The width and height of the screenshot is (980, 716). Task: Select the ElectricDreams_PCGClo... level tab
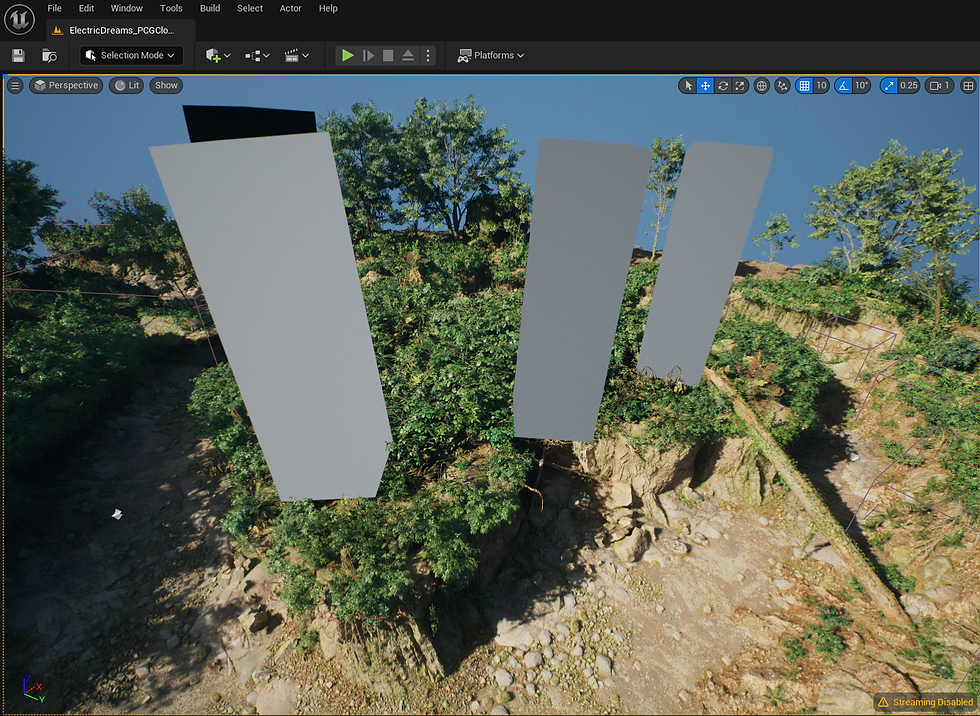(x=121, y=30)
